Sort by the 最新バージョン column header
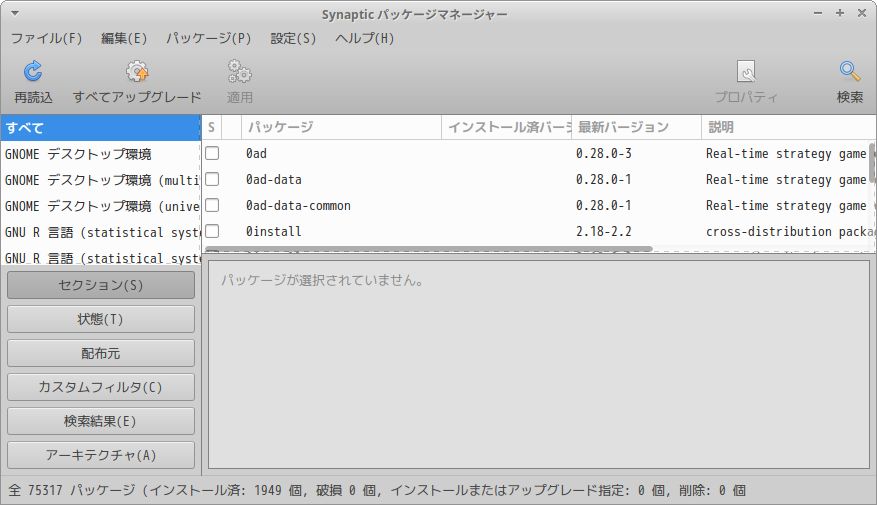The image size is (877, 505). [636, 128]
